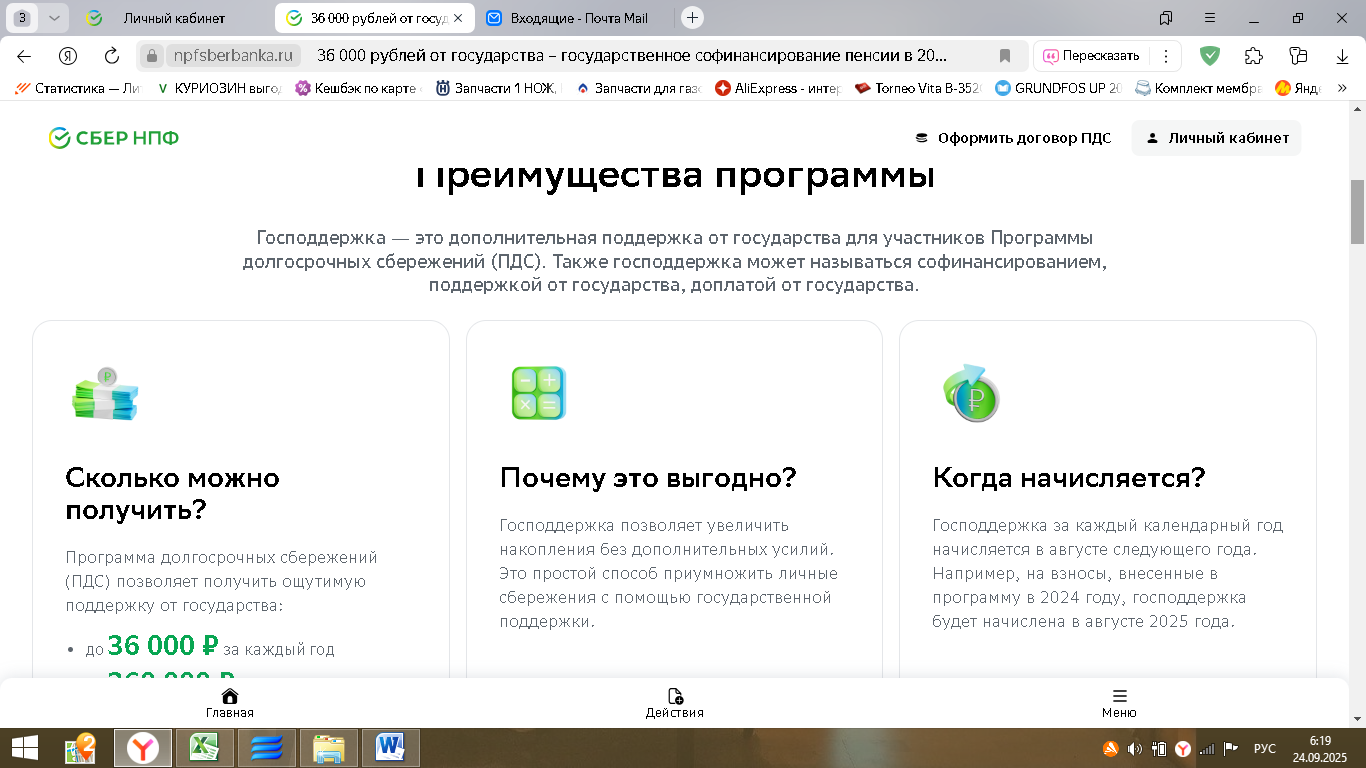Launch Excel from the taskbar

click(x=203, y=747)
